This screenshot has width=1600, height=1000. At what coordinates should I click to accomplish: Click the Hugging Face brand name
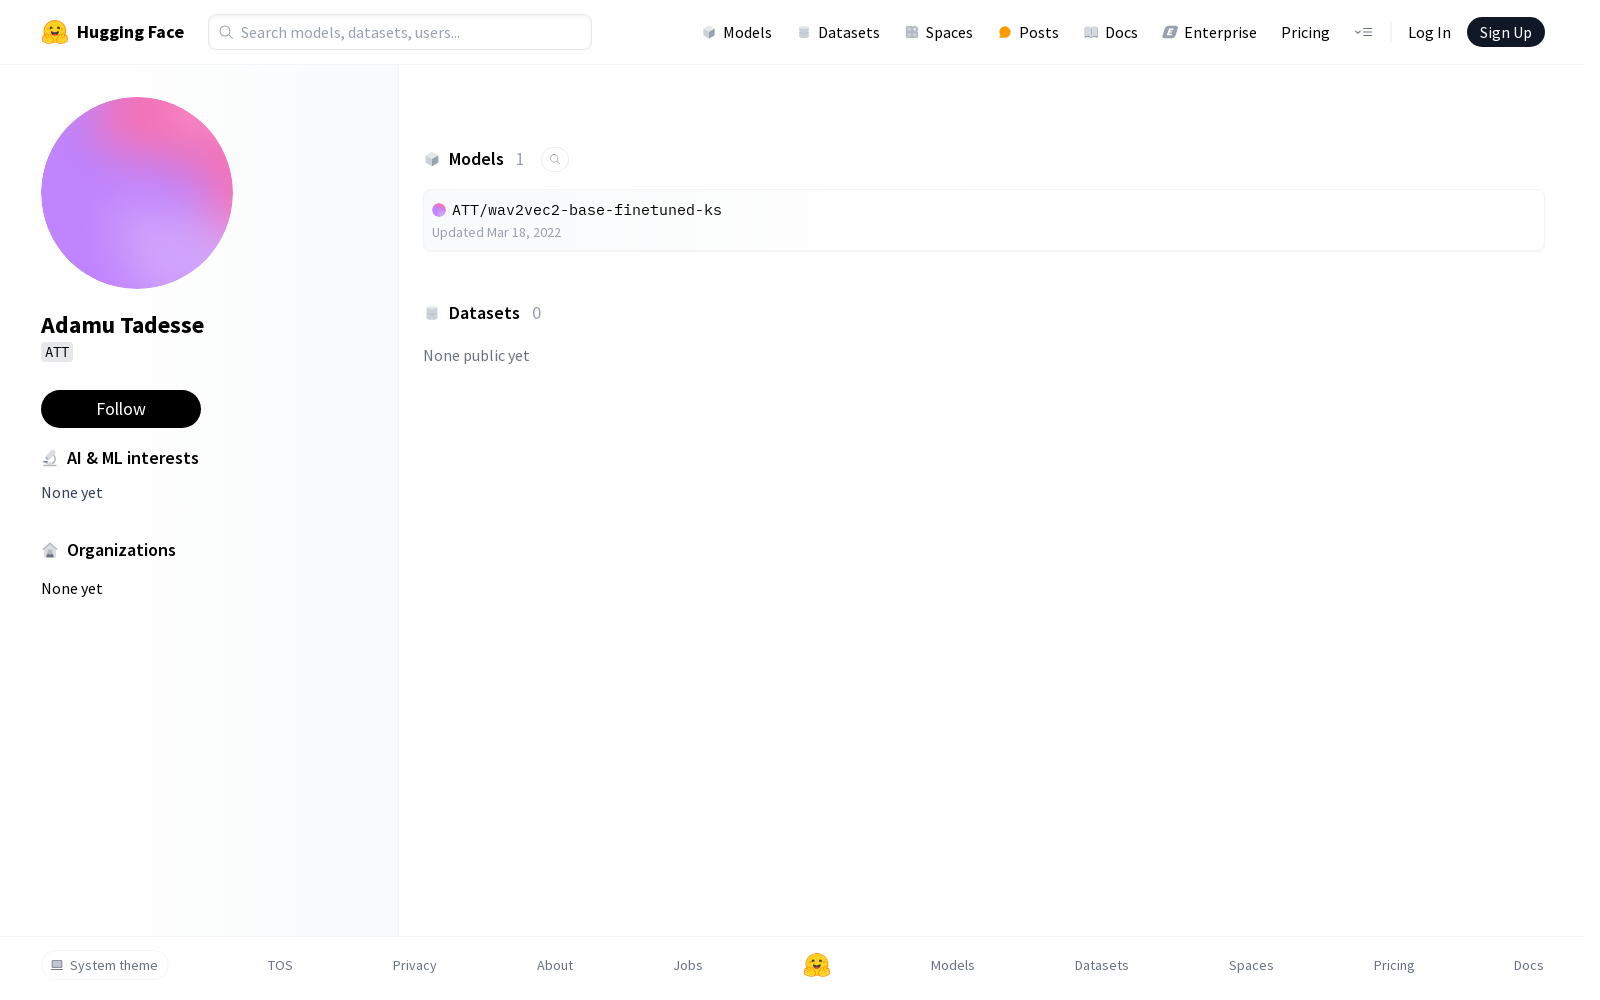coord(130,32)
